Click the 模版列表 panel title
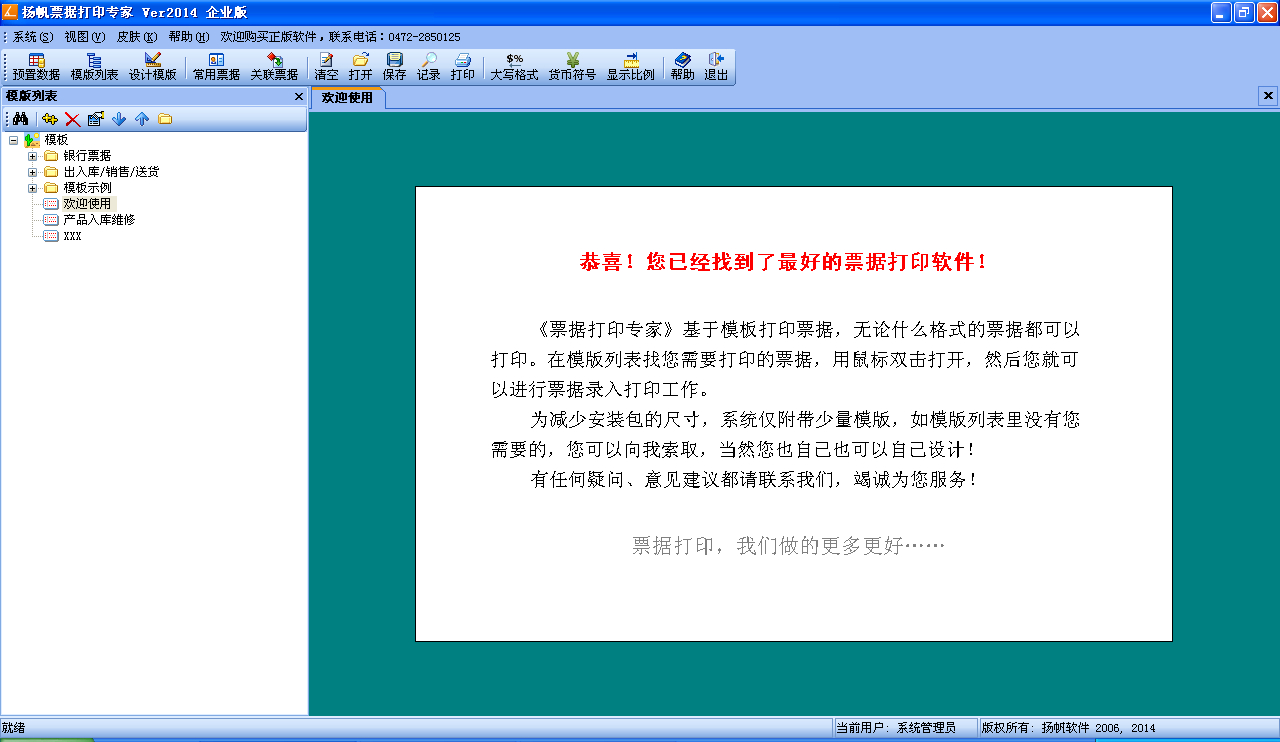 [x=31, y=96]
